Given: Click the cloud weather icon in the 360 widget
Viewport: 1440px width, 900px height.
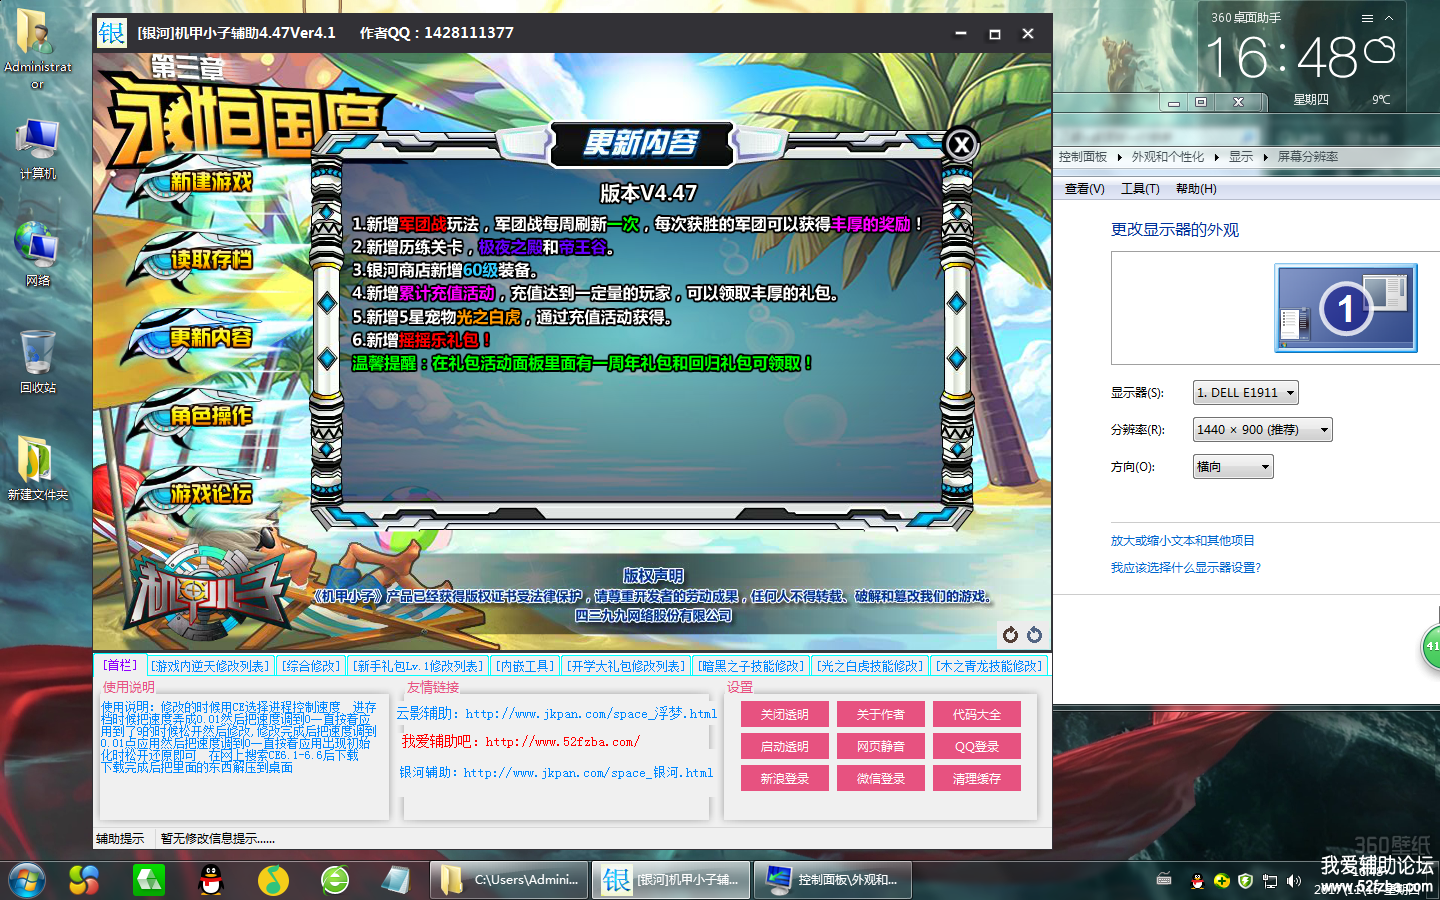Looking at the screenshot, I should (1380, 49).
